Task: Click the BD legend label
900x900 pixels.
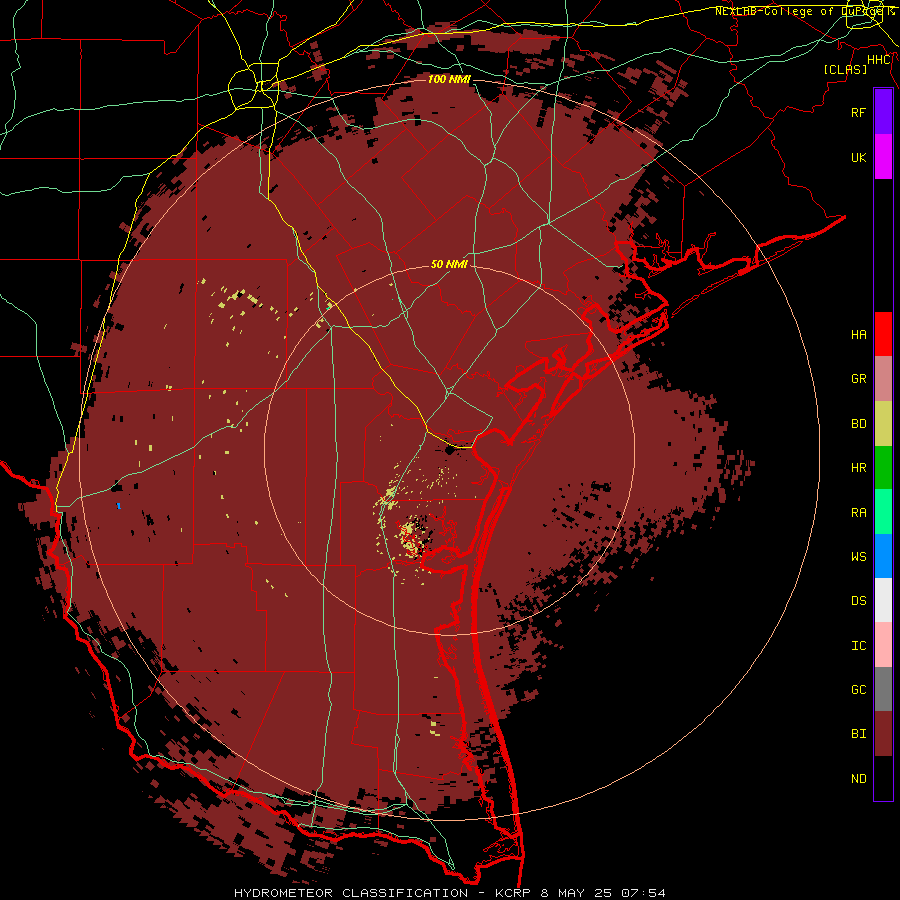Action: pyautogui.click(x=858, y=424)
